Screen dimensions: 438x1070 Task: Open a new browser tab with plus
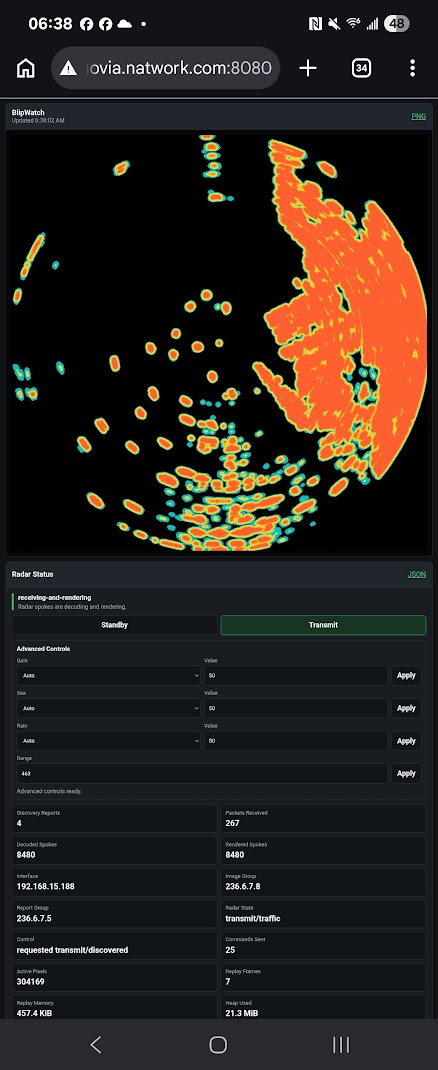coord(308,68)
